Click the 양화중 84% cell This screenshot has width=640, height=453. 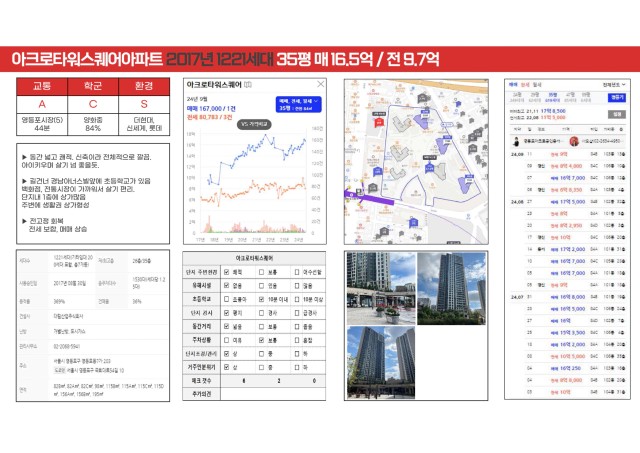click(x=93, y=124)
